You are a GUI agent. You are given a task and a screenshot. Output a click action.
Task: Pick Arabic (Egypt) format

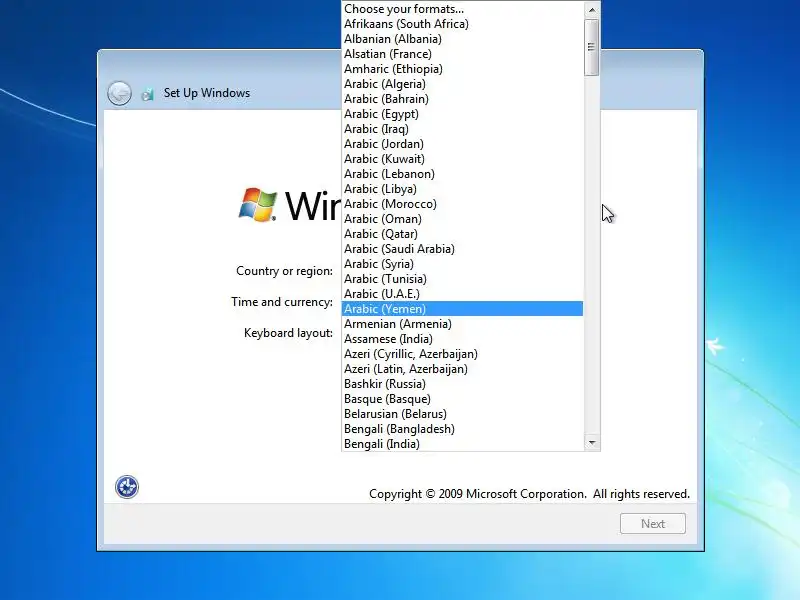(462, 114)
